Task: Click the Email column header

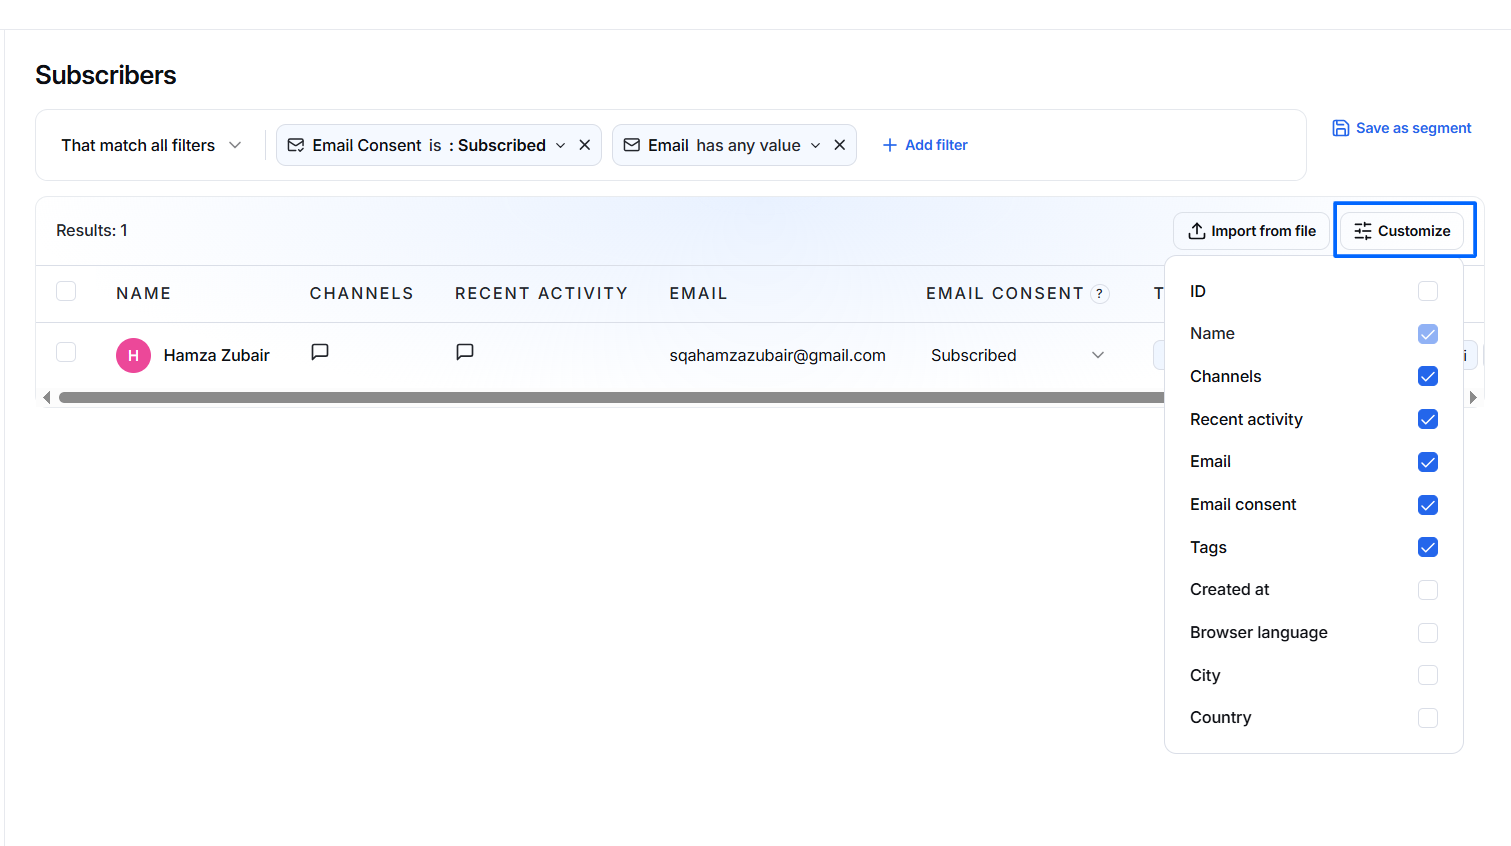Action: click(699, 293)
